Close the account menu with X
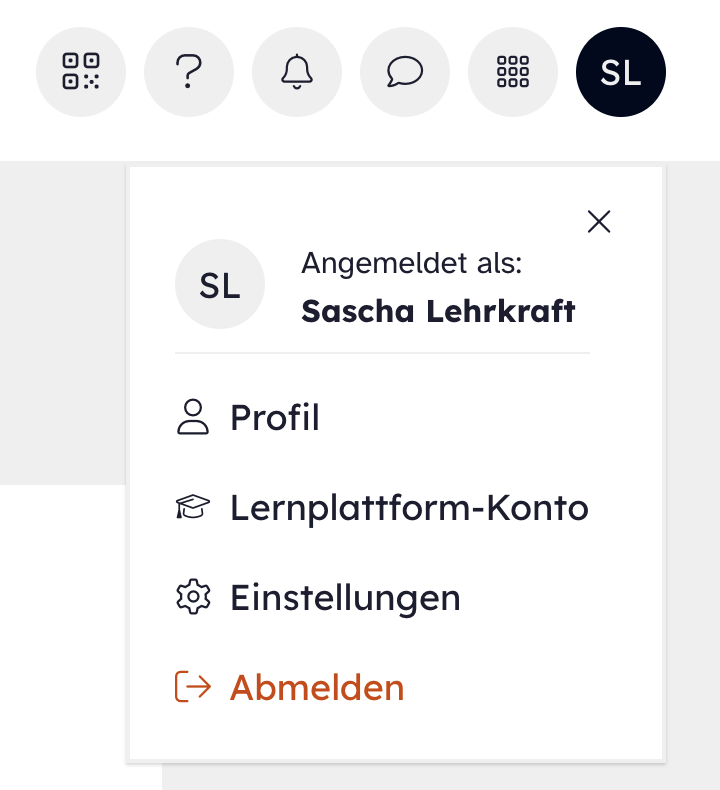720x790 pixels. tap(599, 222)
